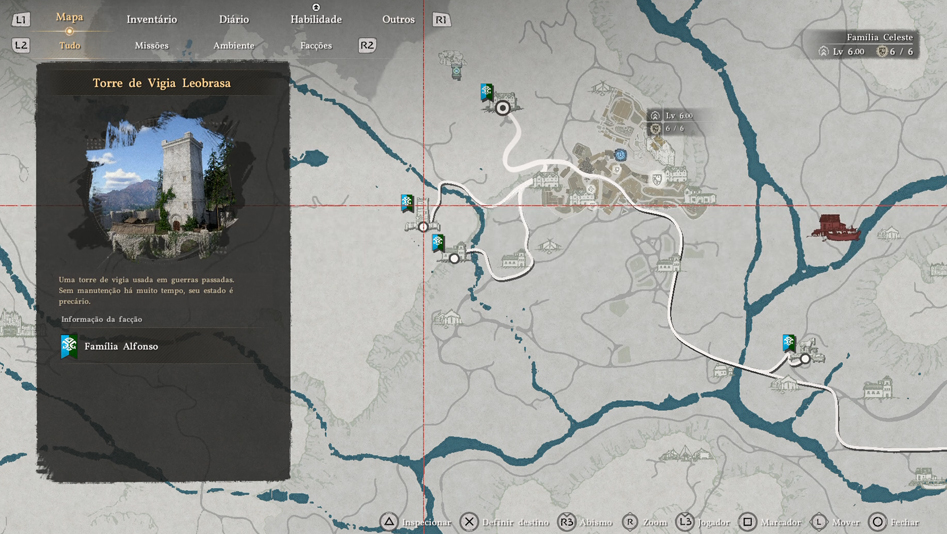
Task: Click the R2 next filter button
Action: pyautogui.click(x=367, y=45)
